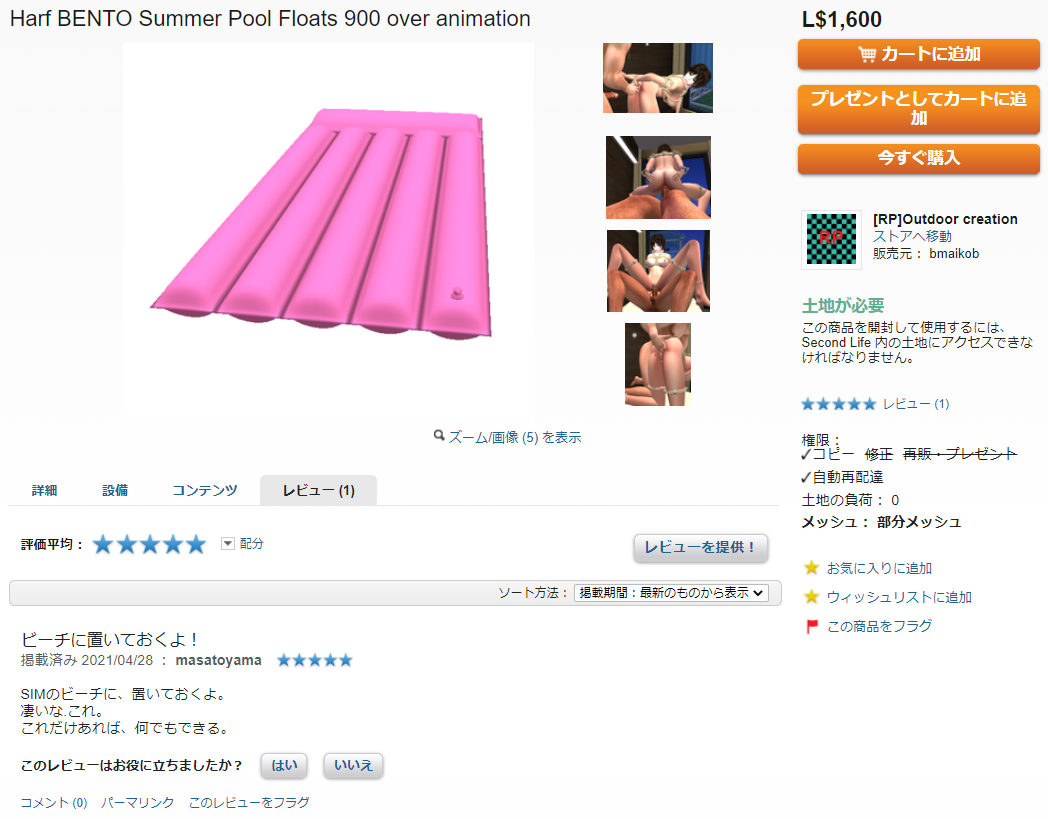The image size is (1048, 819).
Task: Follow the ストアへ移動 link
Action: tap(912, 236)
